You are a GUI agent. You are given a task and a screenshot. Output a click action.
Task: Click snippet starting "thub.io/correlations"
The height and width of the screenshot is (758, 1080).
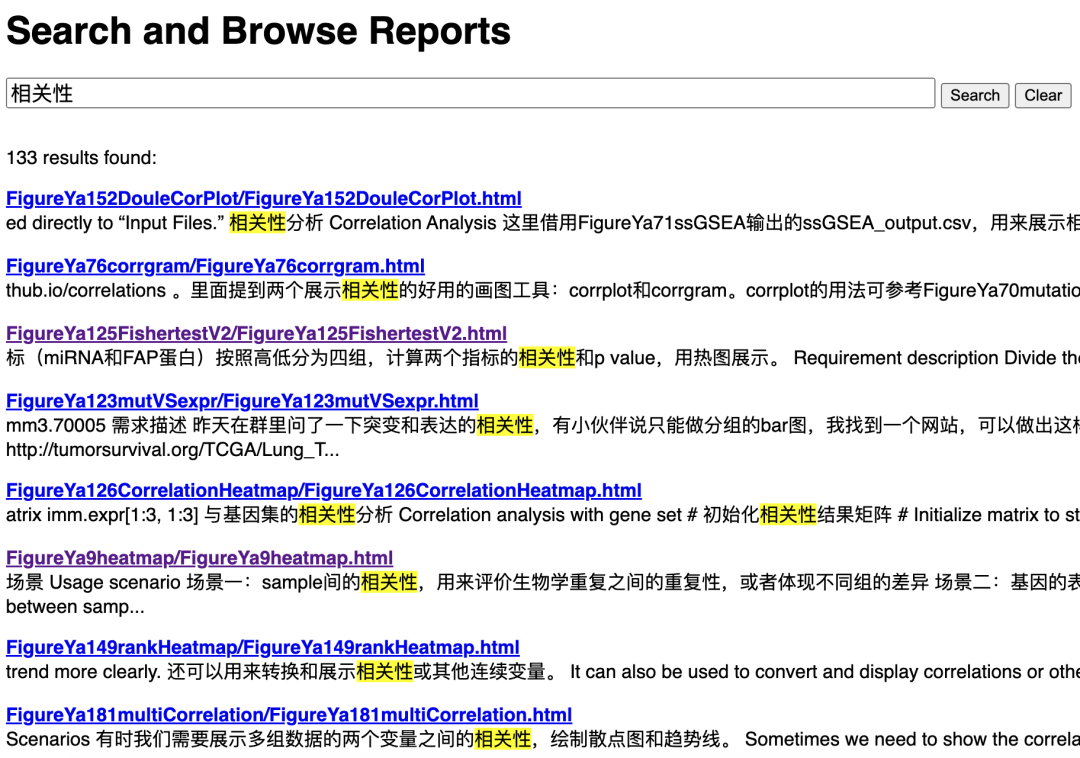click(x=543, y=291)
